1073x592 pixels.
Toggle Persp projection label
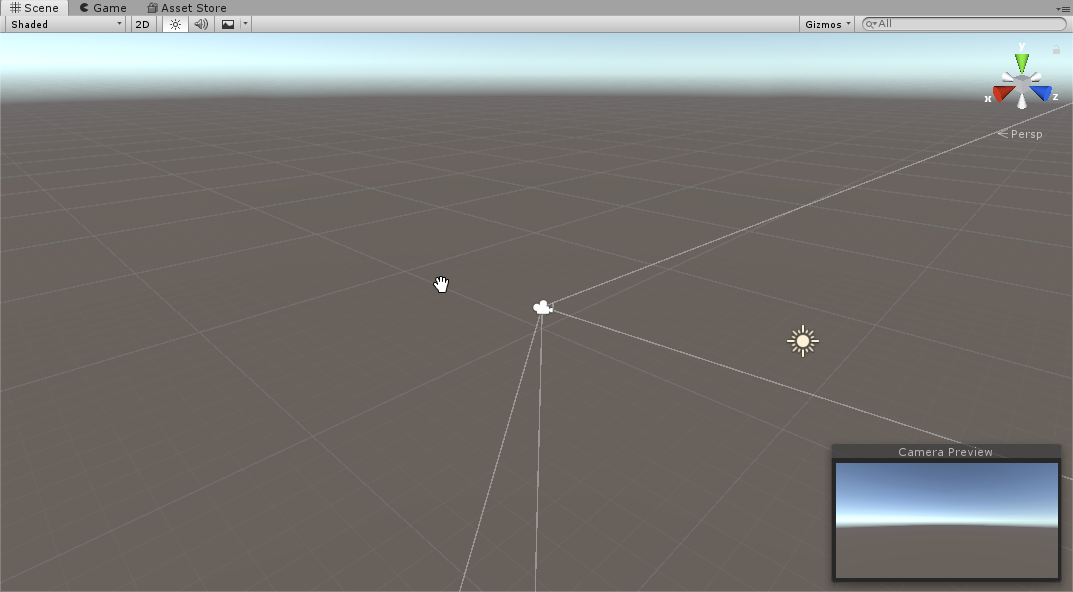click(x=1020, y=134)
